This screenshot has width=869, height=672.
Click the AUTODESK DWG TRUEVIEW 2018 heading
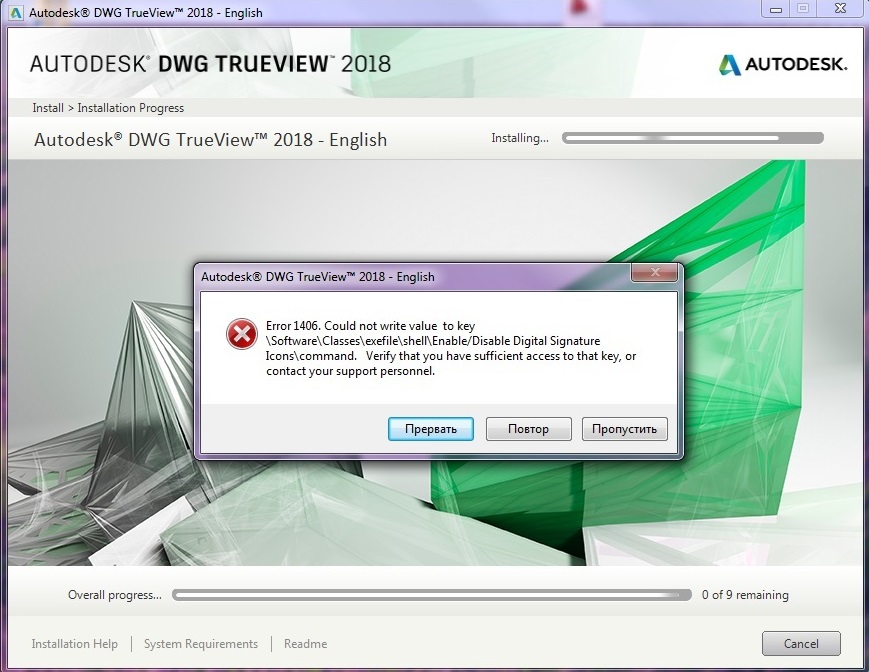pos(211,64)
